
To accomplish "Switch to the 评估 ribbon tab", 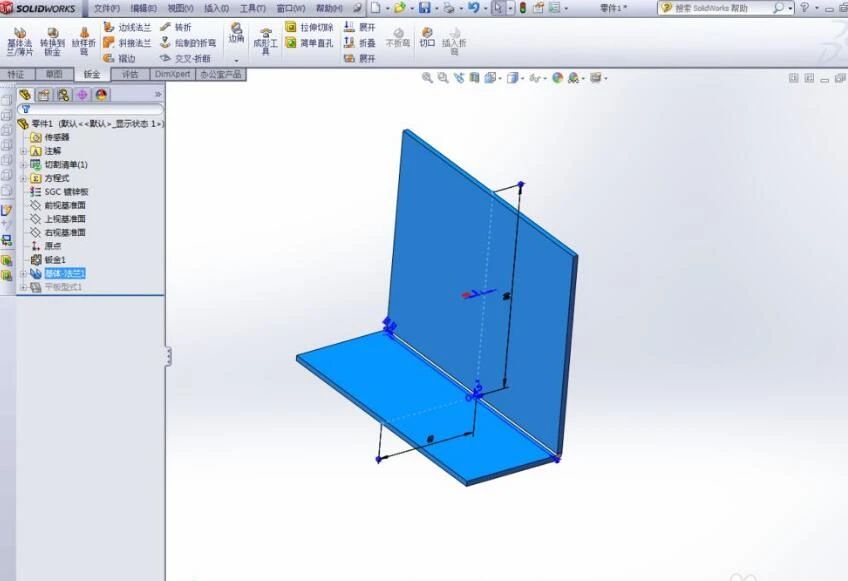I will pos(130,73).
